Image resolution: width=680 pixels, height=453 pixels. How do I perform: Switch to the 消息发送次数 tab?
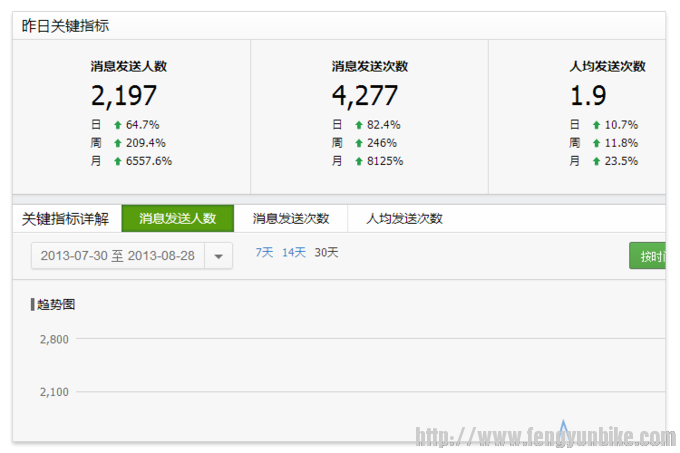[290, 218]
